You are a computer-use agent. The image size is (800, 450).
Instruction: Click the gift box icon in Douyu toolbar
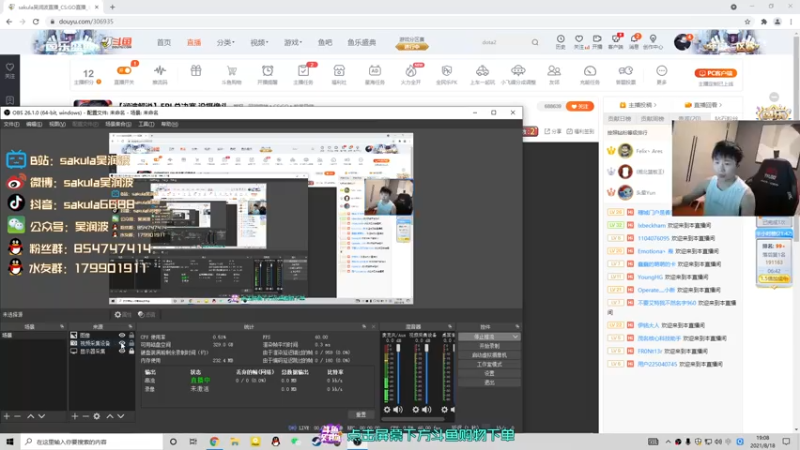click(196, 70)
